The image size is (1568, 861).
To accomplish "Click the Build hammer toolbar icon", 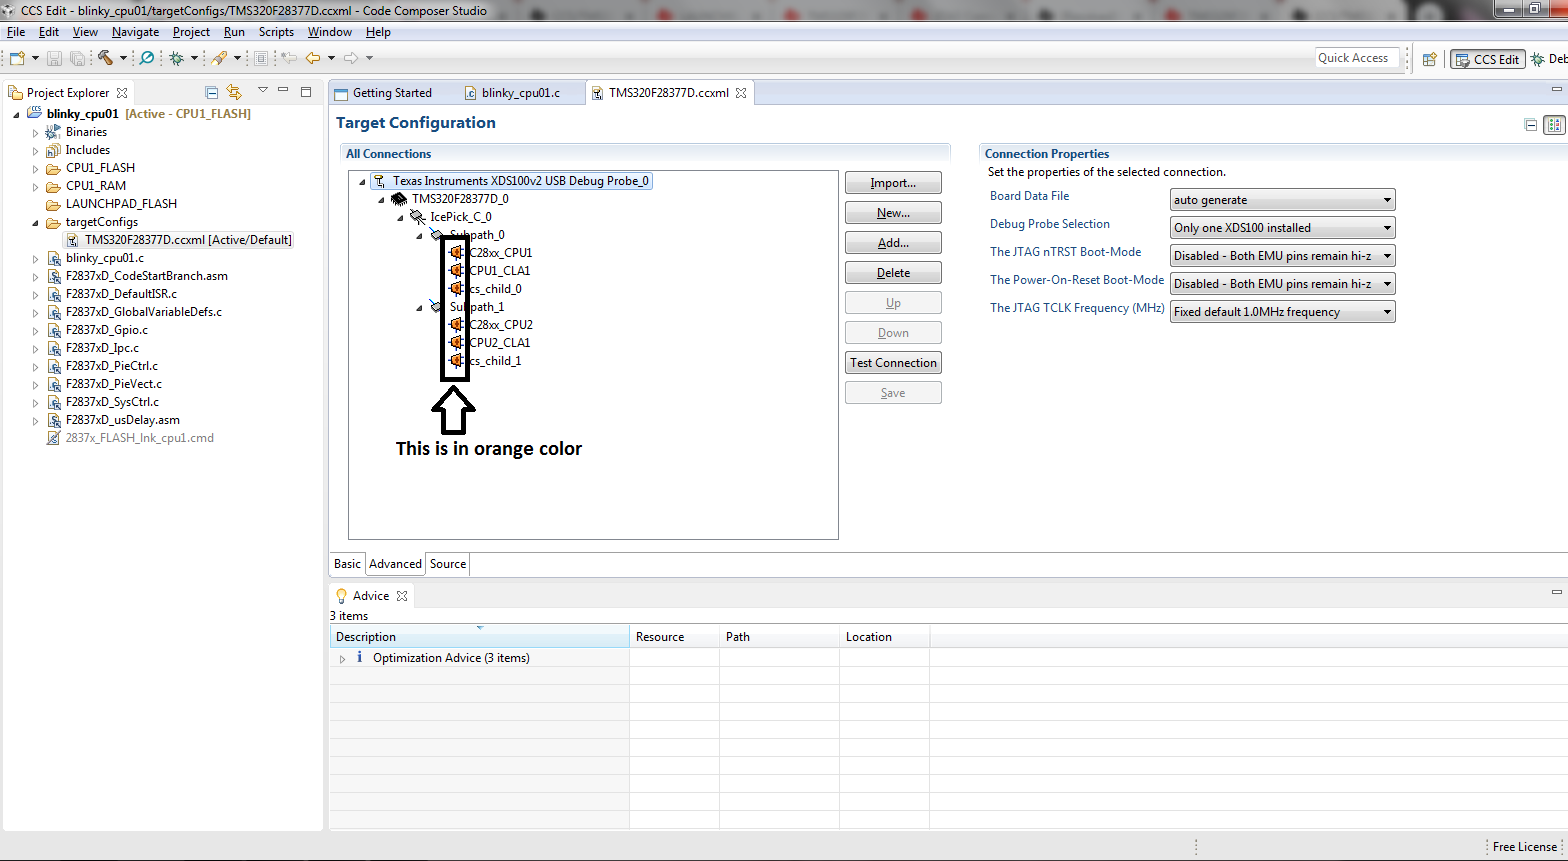I will point(104,58).
